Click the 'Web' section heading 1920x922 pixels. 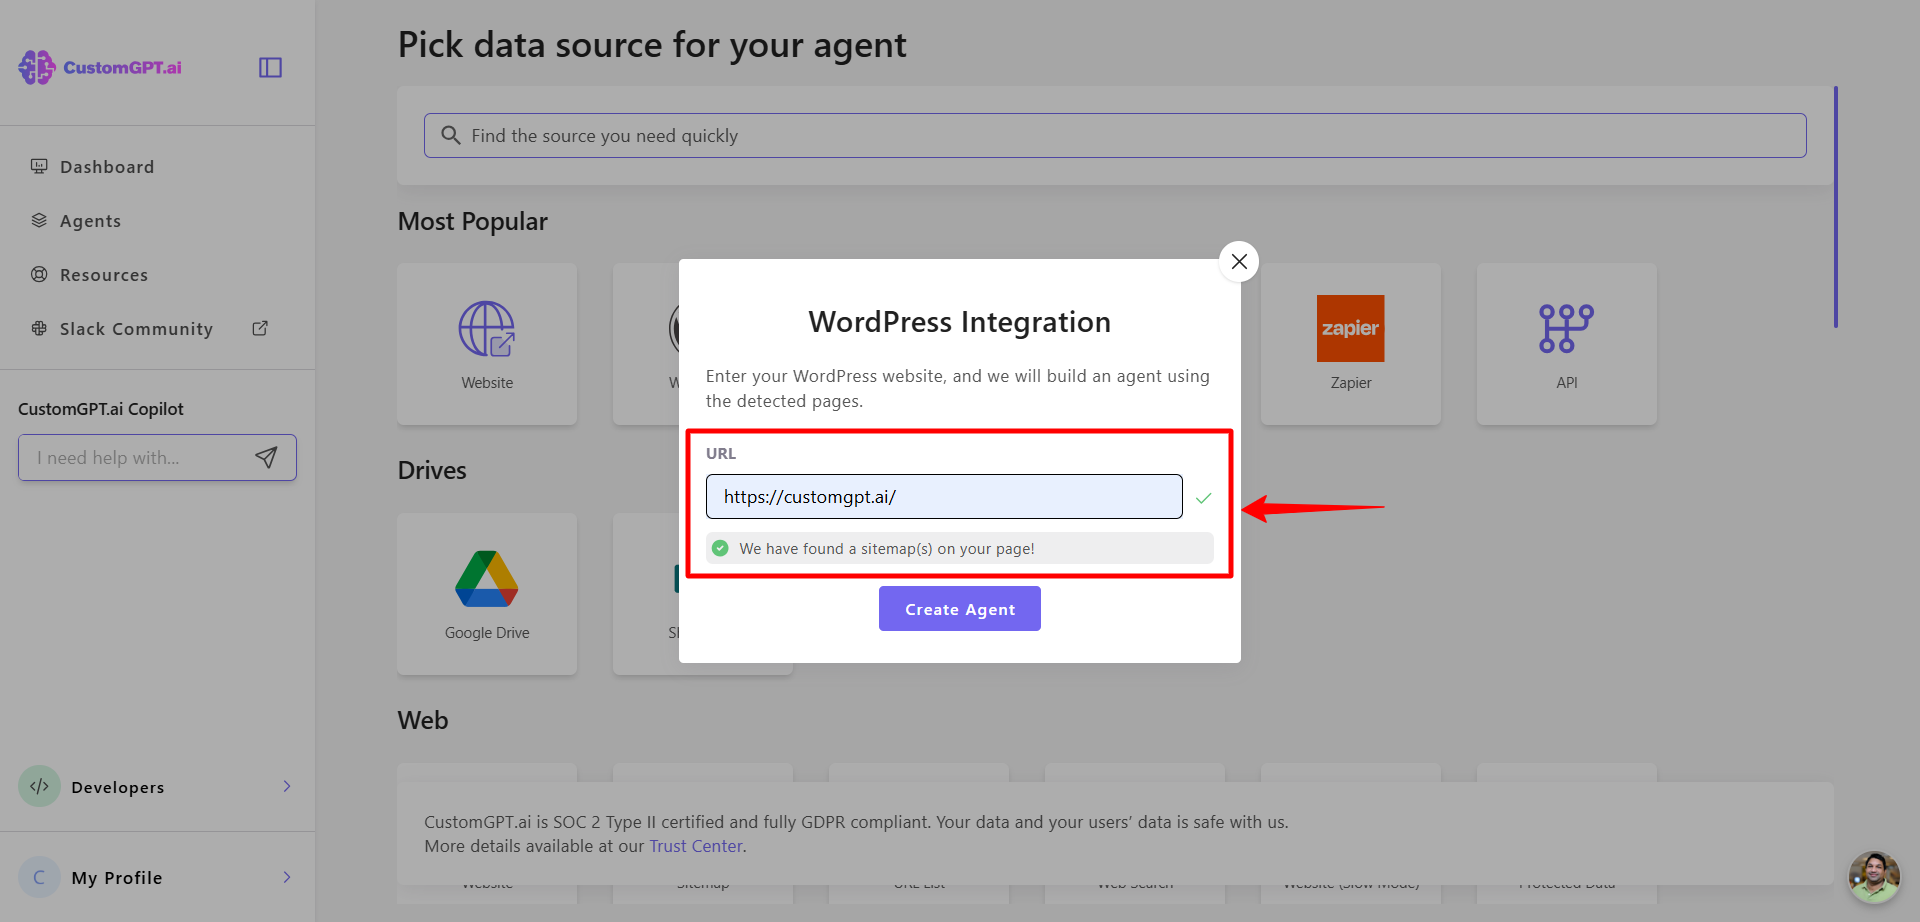[x=423, y=720]
